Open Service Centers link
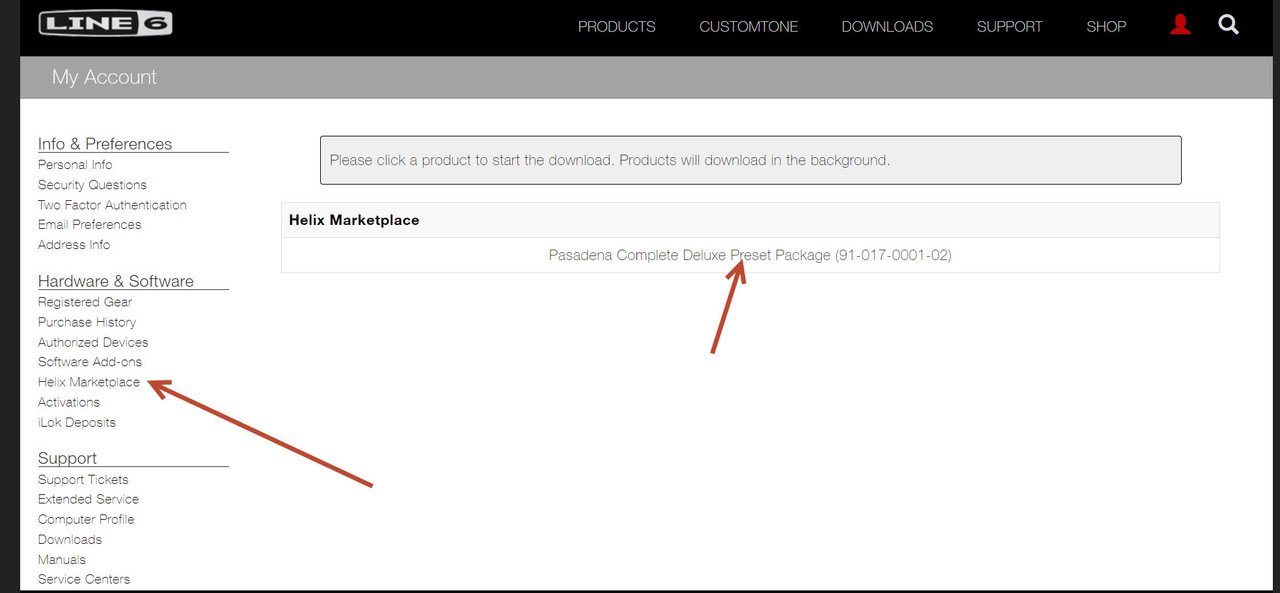This screenshot has height=593, width=1280. [x=84, y=579]
